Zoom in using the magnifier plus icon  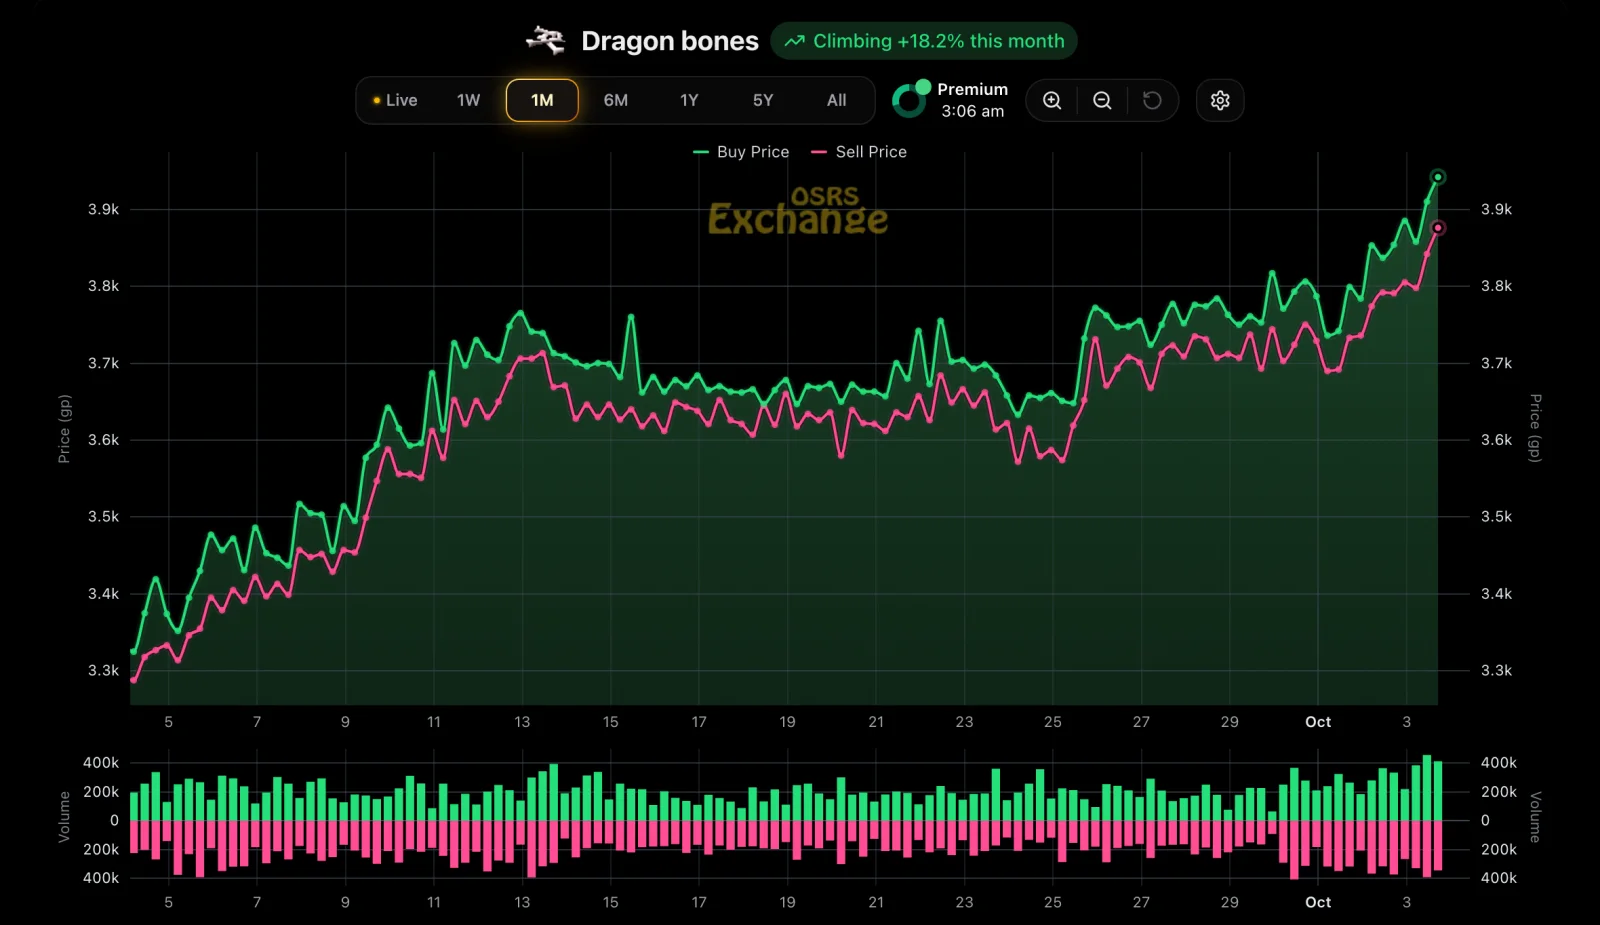click(x=1052, y=100)
